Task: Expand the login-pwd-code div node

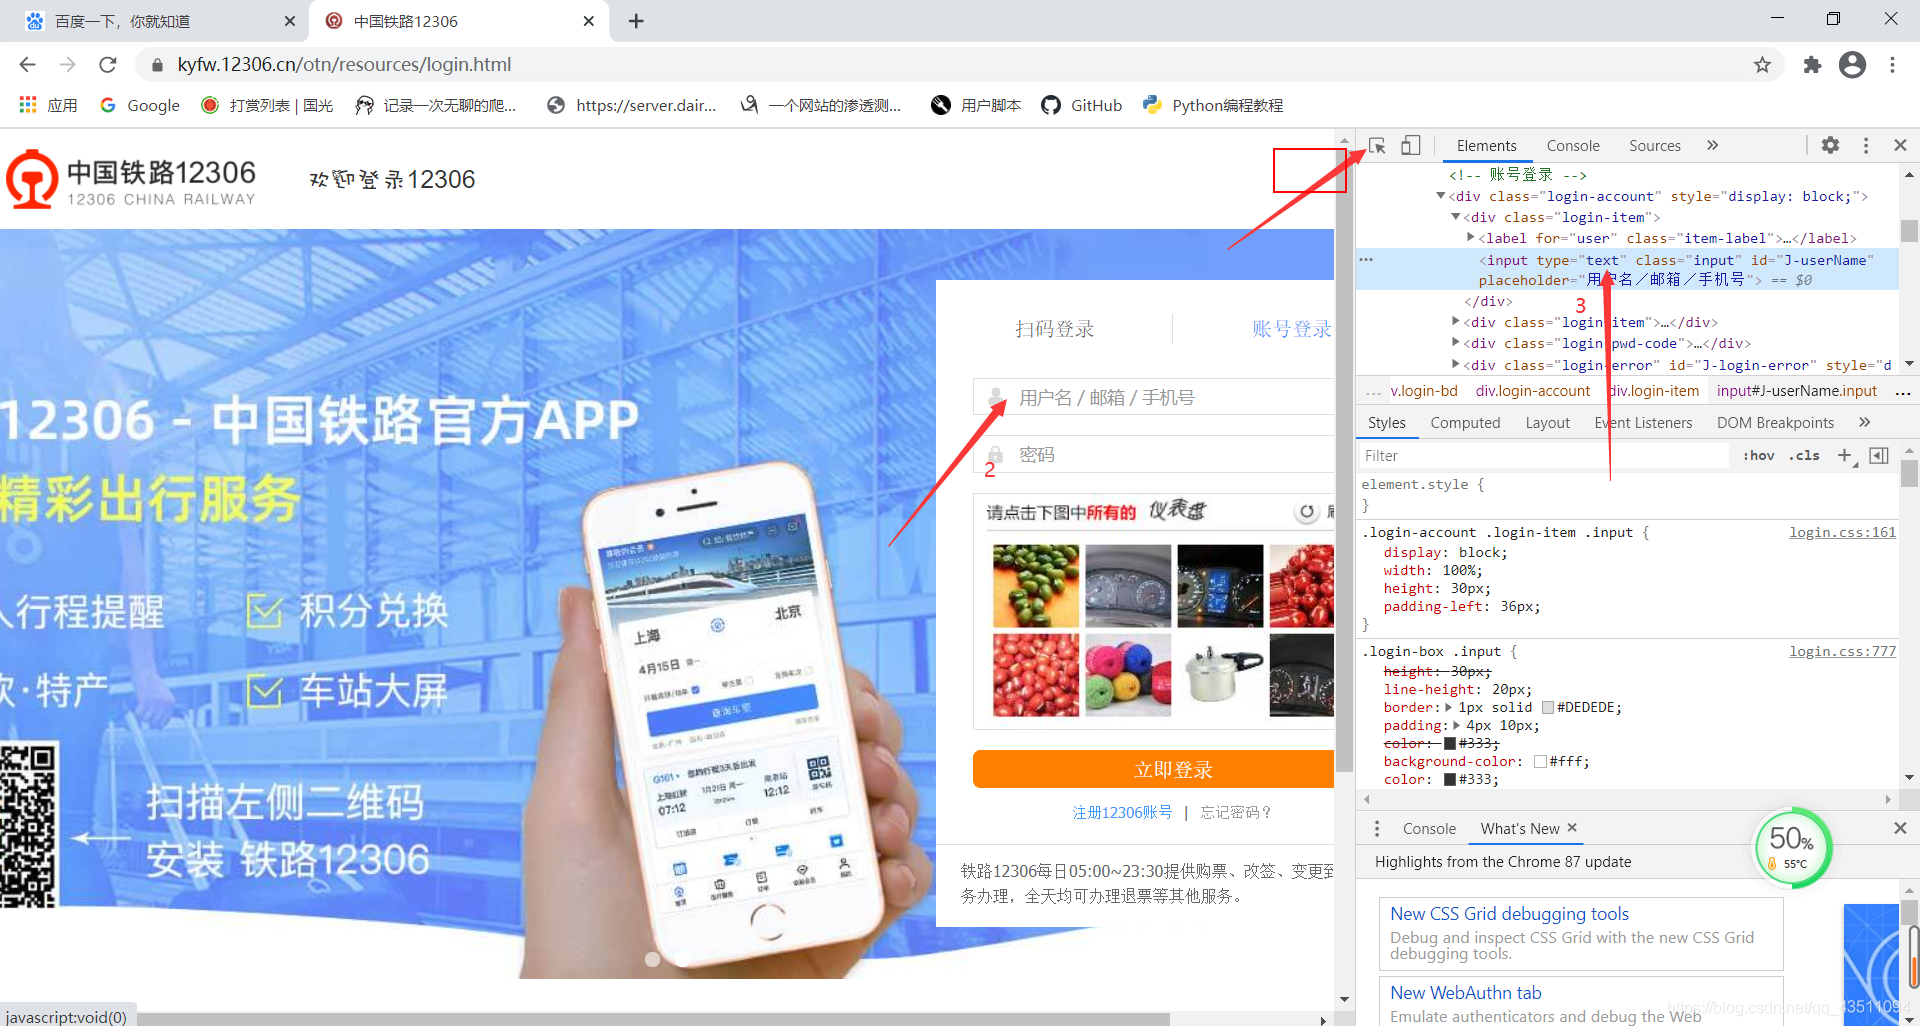Action: [x=1456, y=343]
